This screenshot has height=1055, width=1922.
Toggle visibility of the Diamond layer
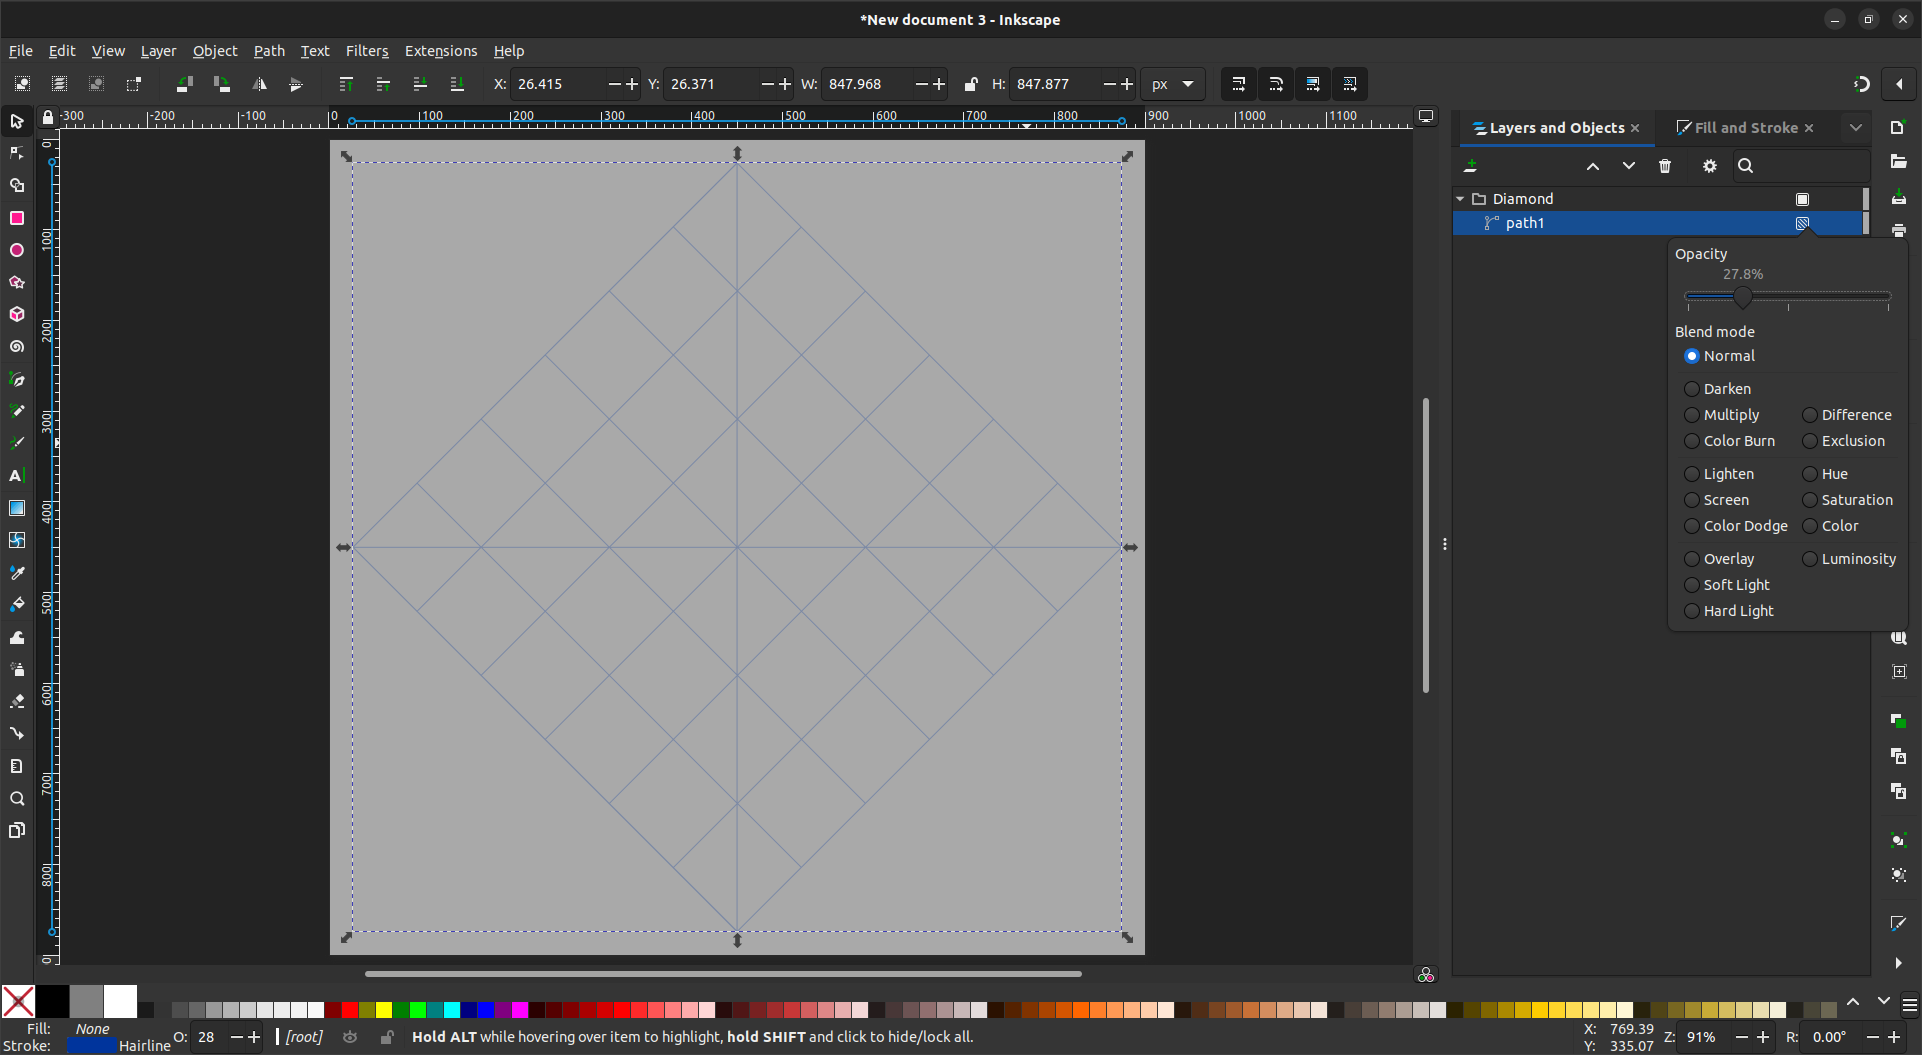pos(1802,198)
